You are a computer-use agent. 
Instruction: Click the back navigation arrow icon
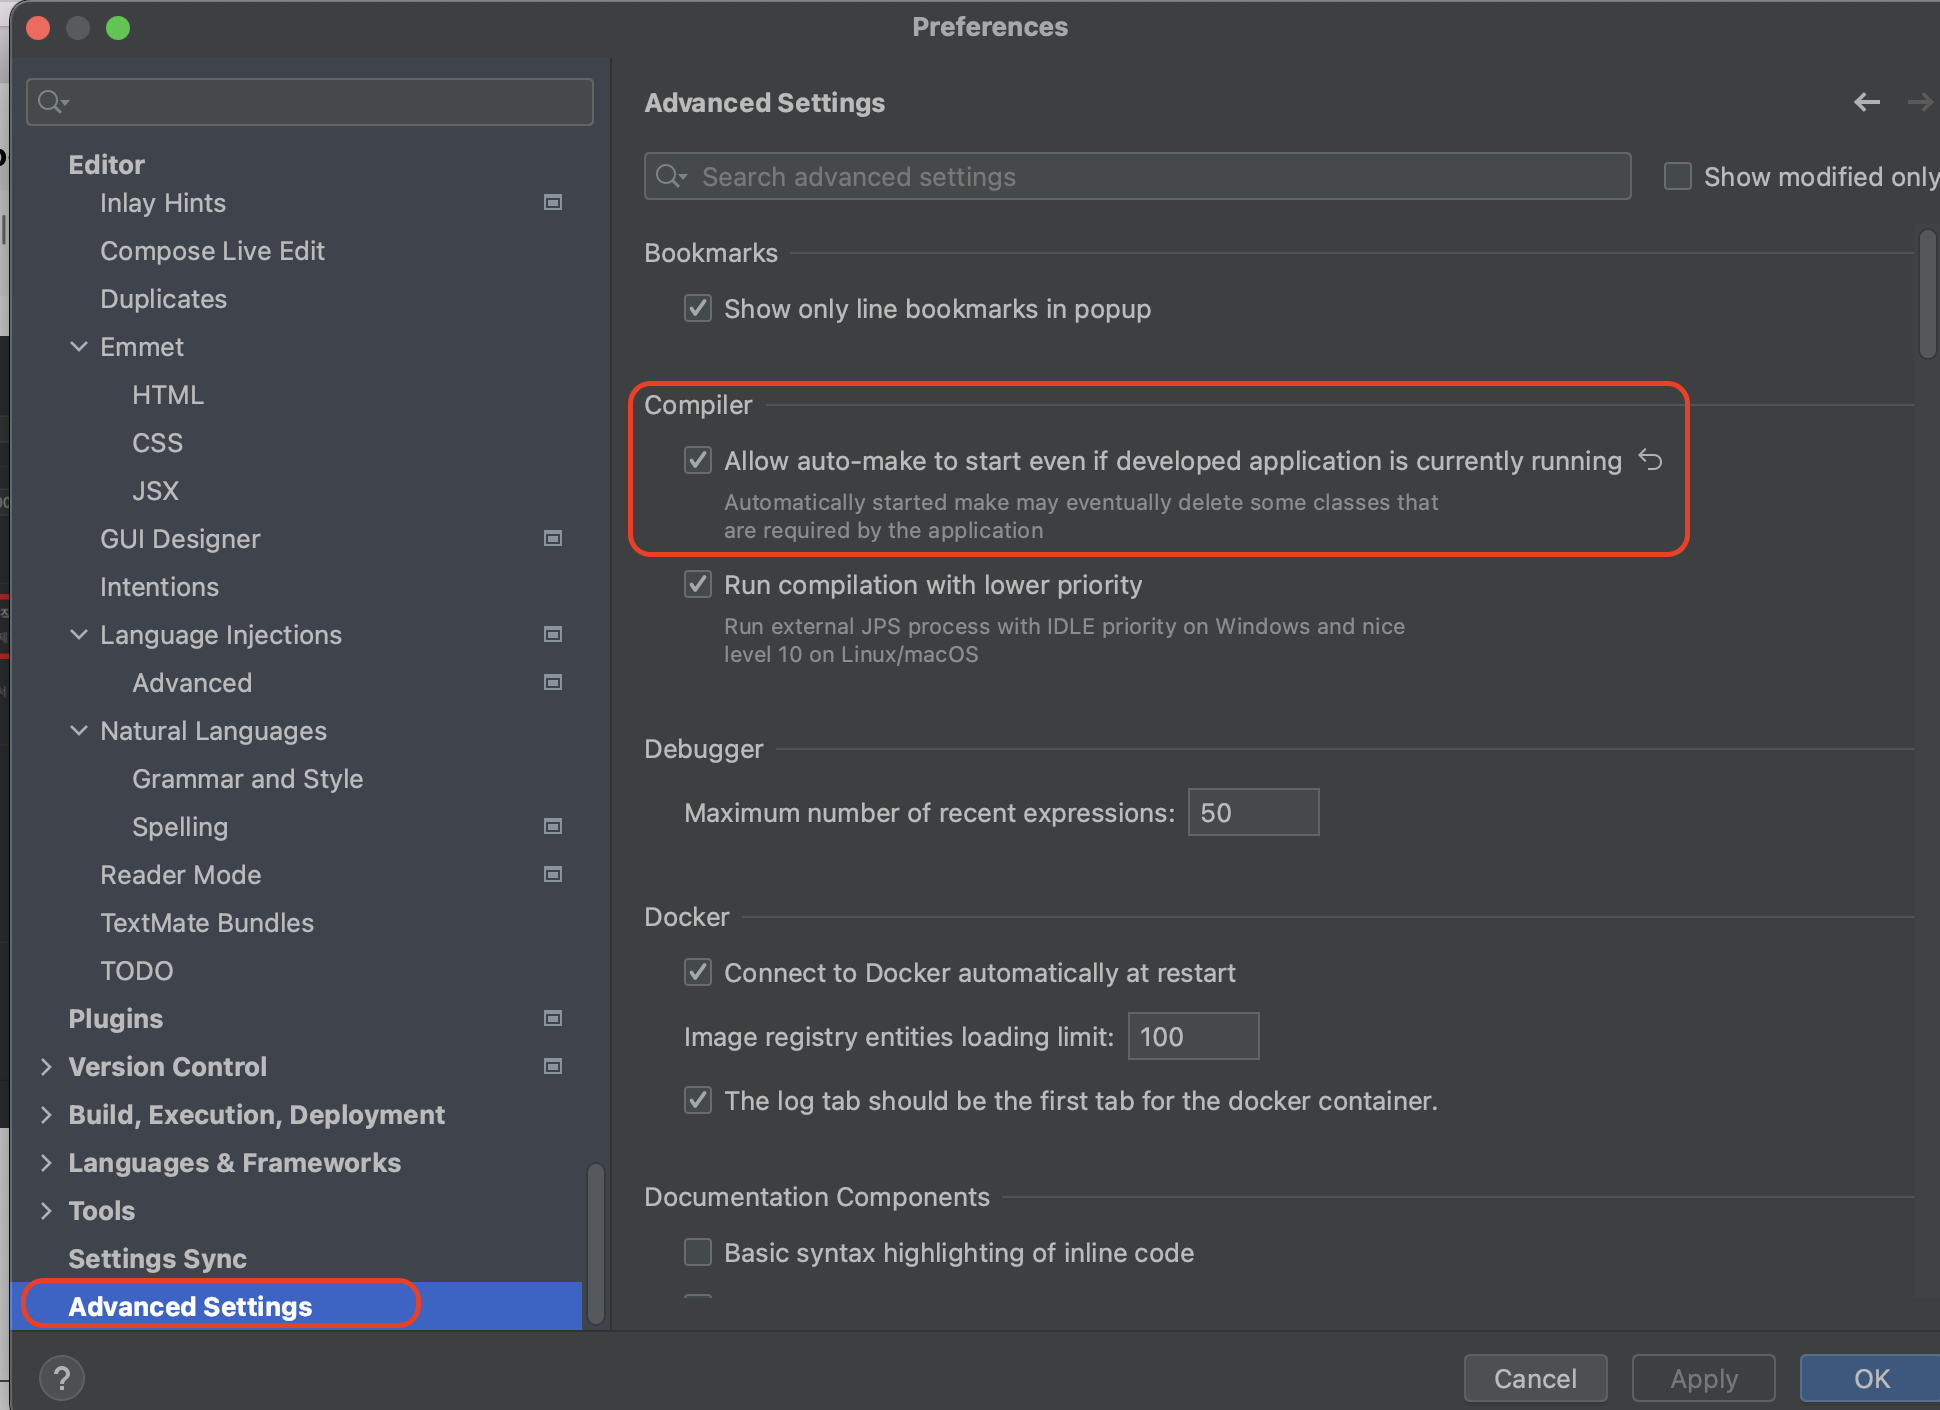(1866, 102)
